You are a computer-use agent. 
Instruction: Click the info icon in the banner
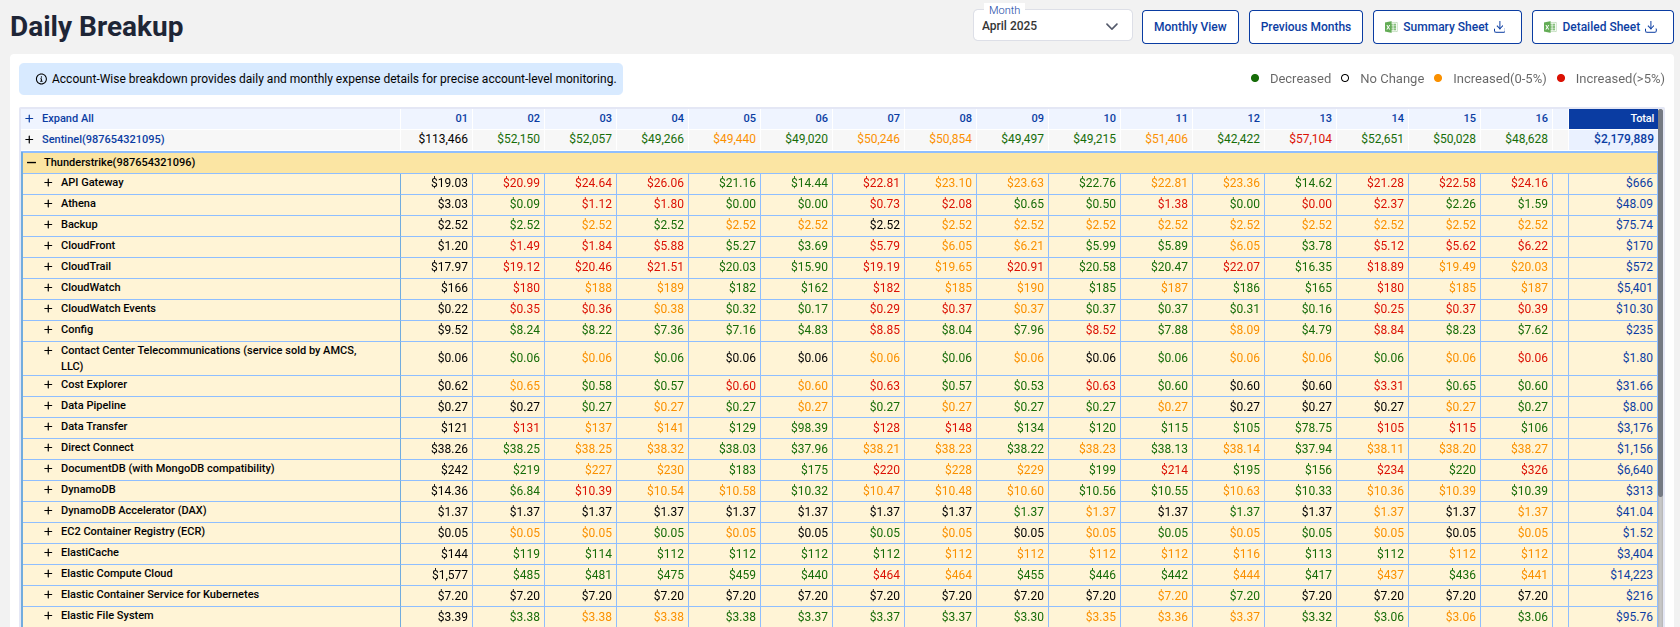coord(41,79)
